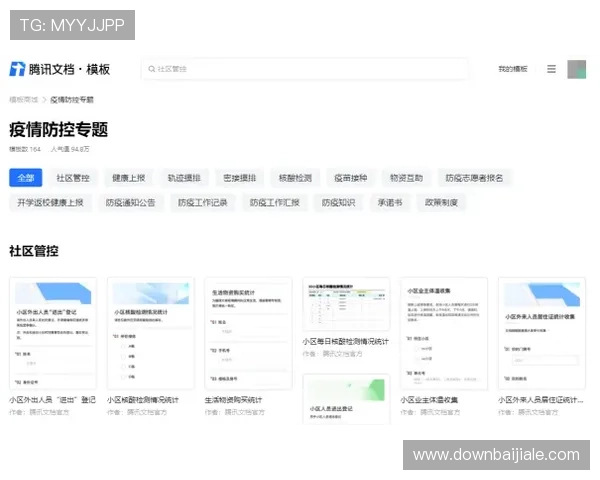Select the 防疫工作汇报 category tab

[x=274, y=202]
